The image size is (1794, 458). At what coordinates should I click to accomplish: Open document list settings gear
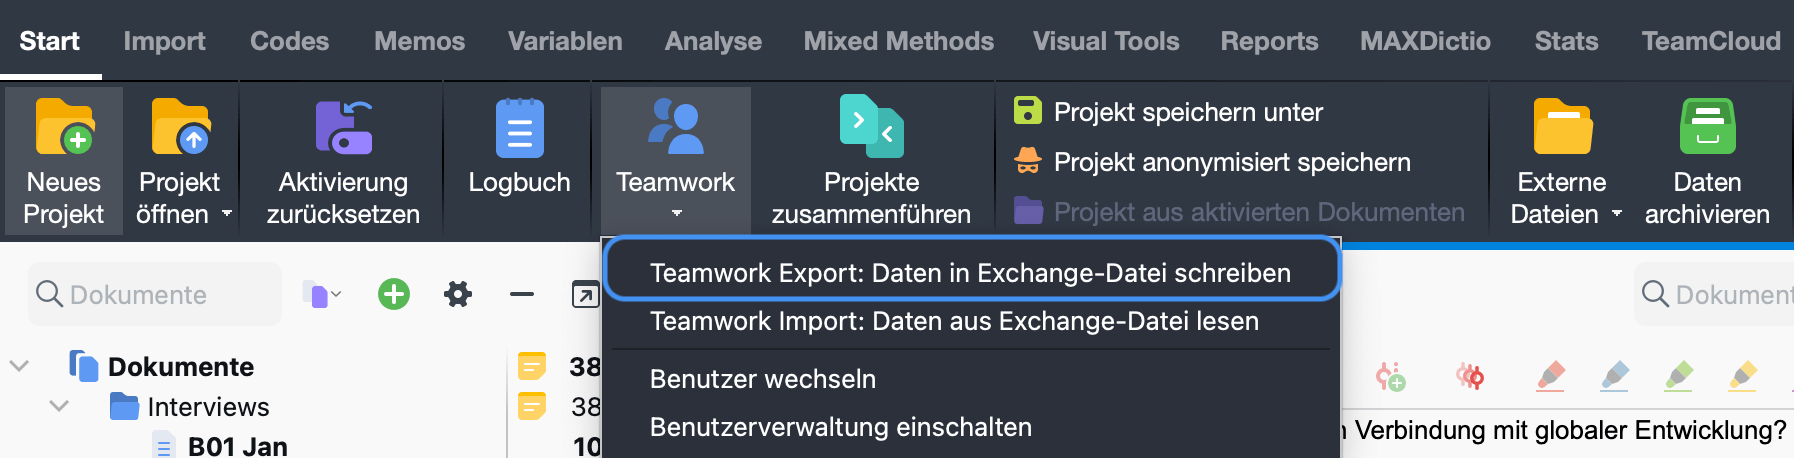coord(458,294)
